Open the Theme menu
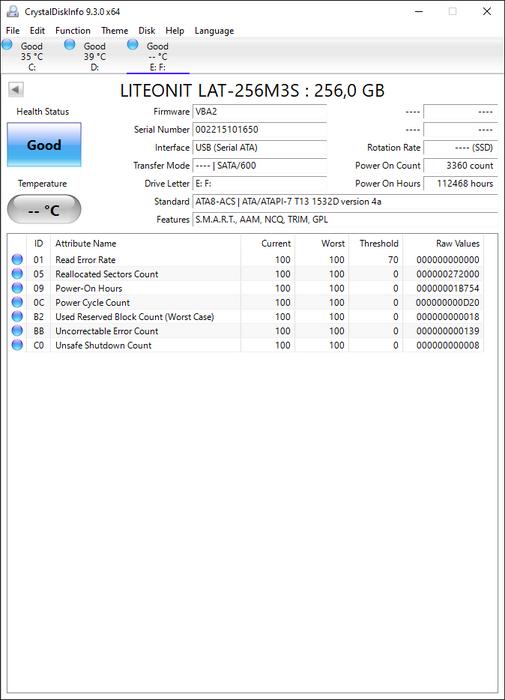Image resolution: width=505 pixels, height=700 pixels. coord(114,30)
